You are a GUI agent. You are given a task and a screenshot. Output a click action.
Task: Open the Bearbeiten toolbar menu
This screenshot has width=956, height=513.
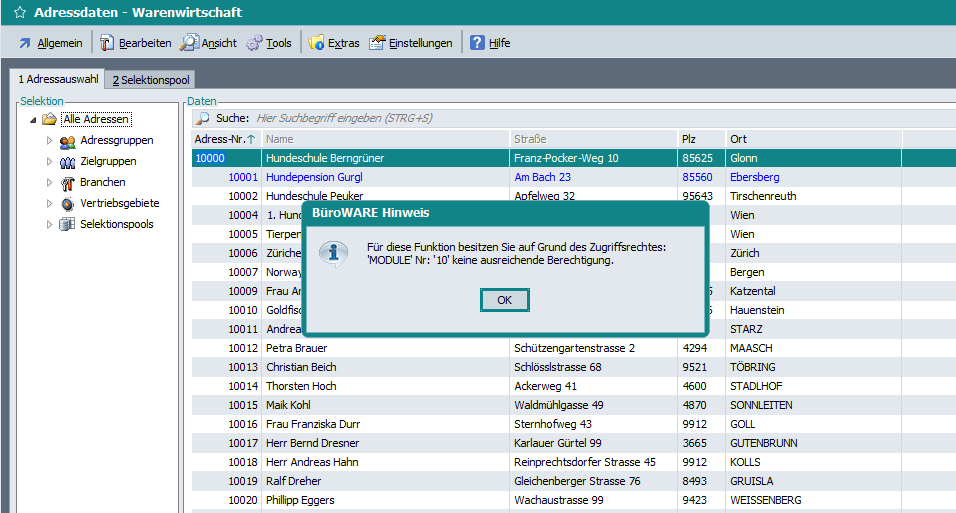[135, 43]
